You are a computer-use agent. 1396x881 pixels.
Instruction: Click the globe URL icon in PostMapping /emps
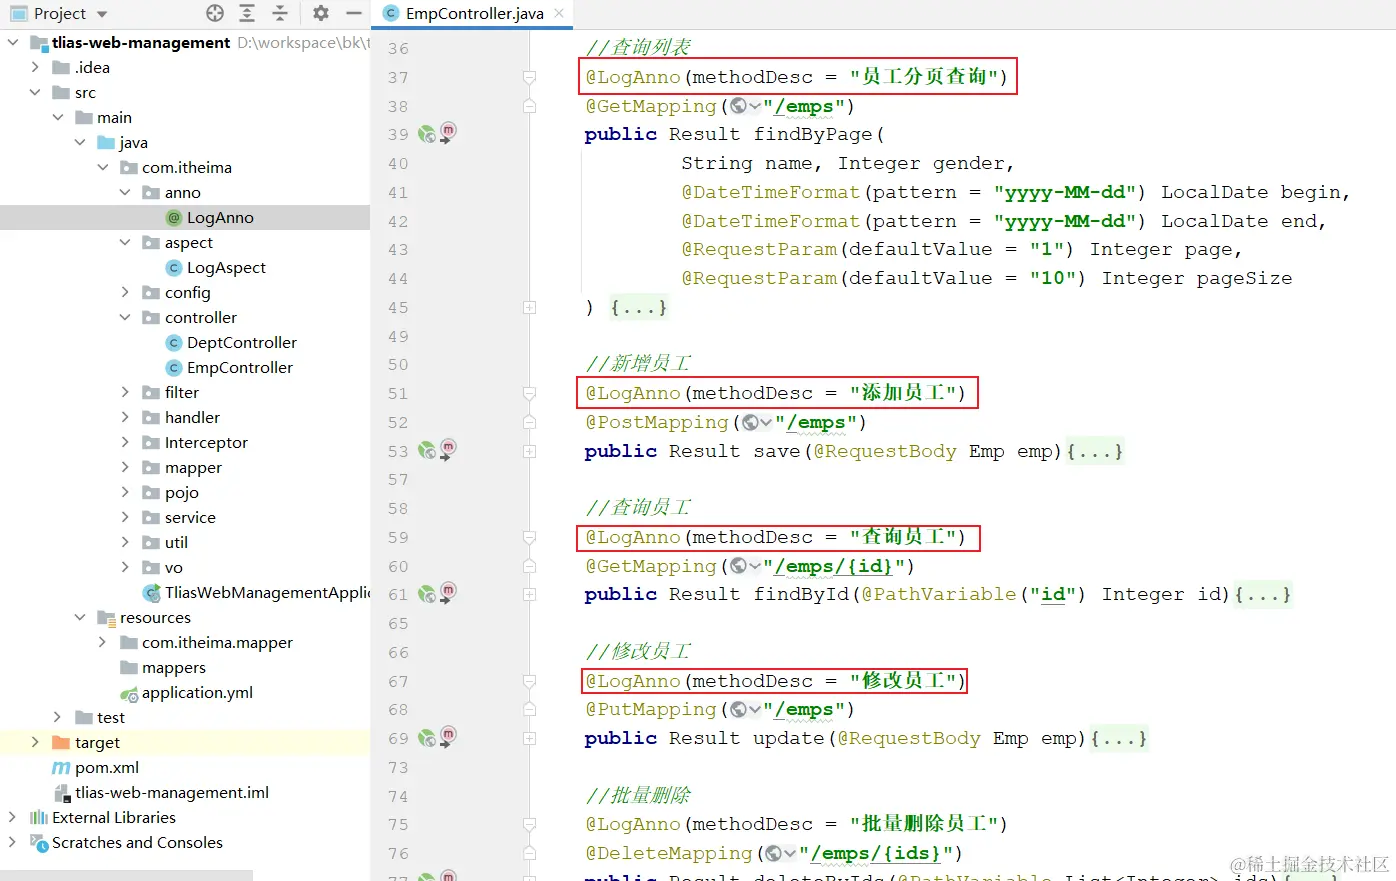coord(751,422)
